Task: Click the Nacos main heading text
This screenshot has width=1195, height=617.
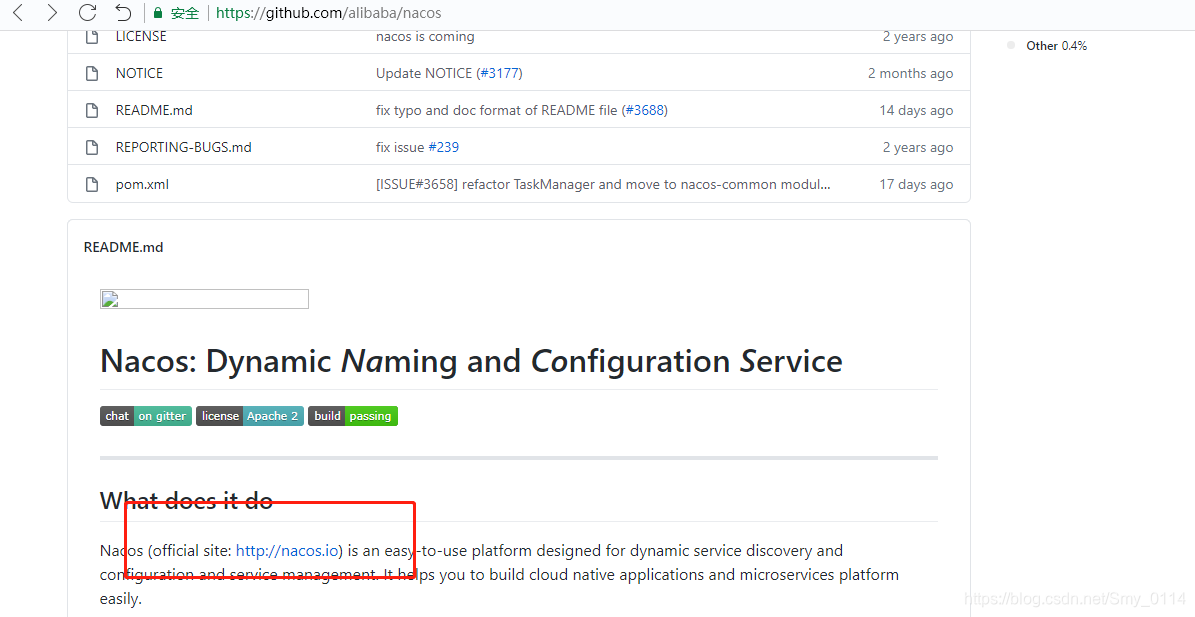Action: click(x=471, y=361)
